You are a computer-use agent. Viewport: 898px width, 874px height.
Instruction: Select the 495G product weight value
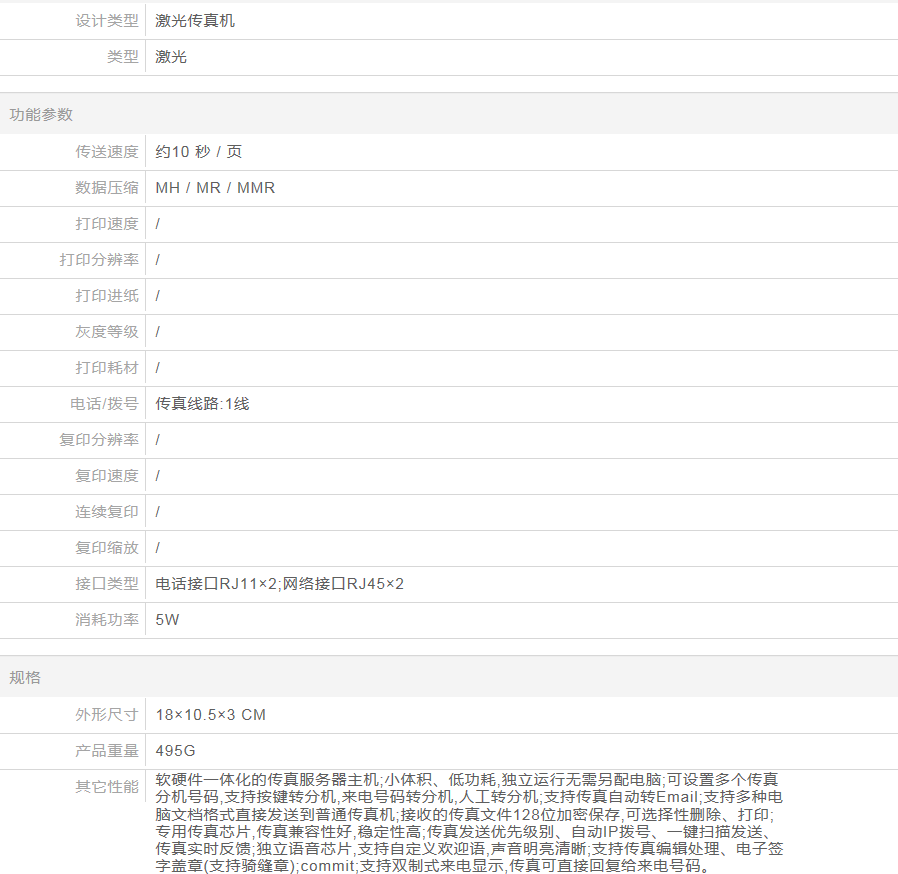175,751
